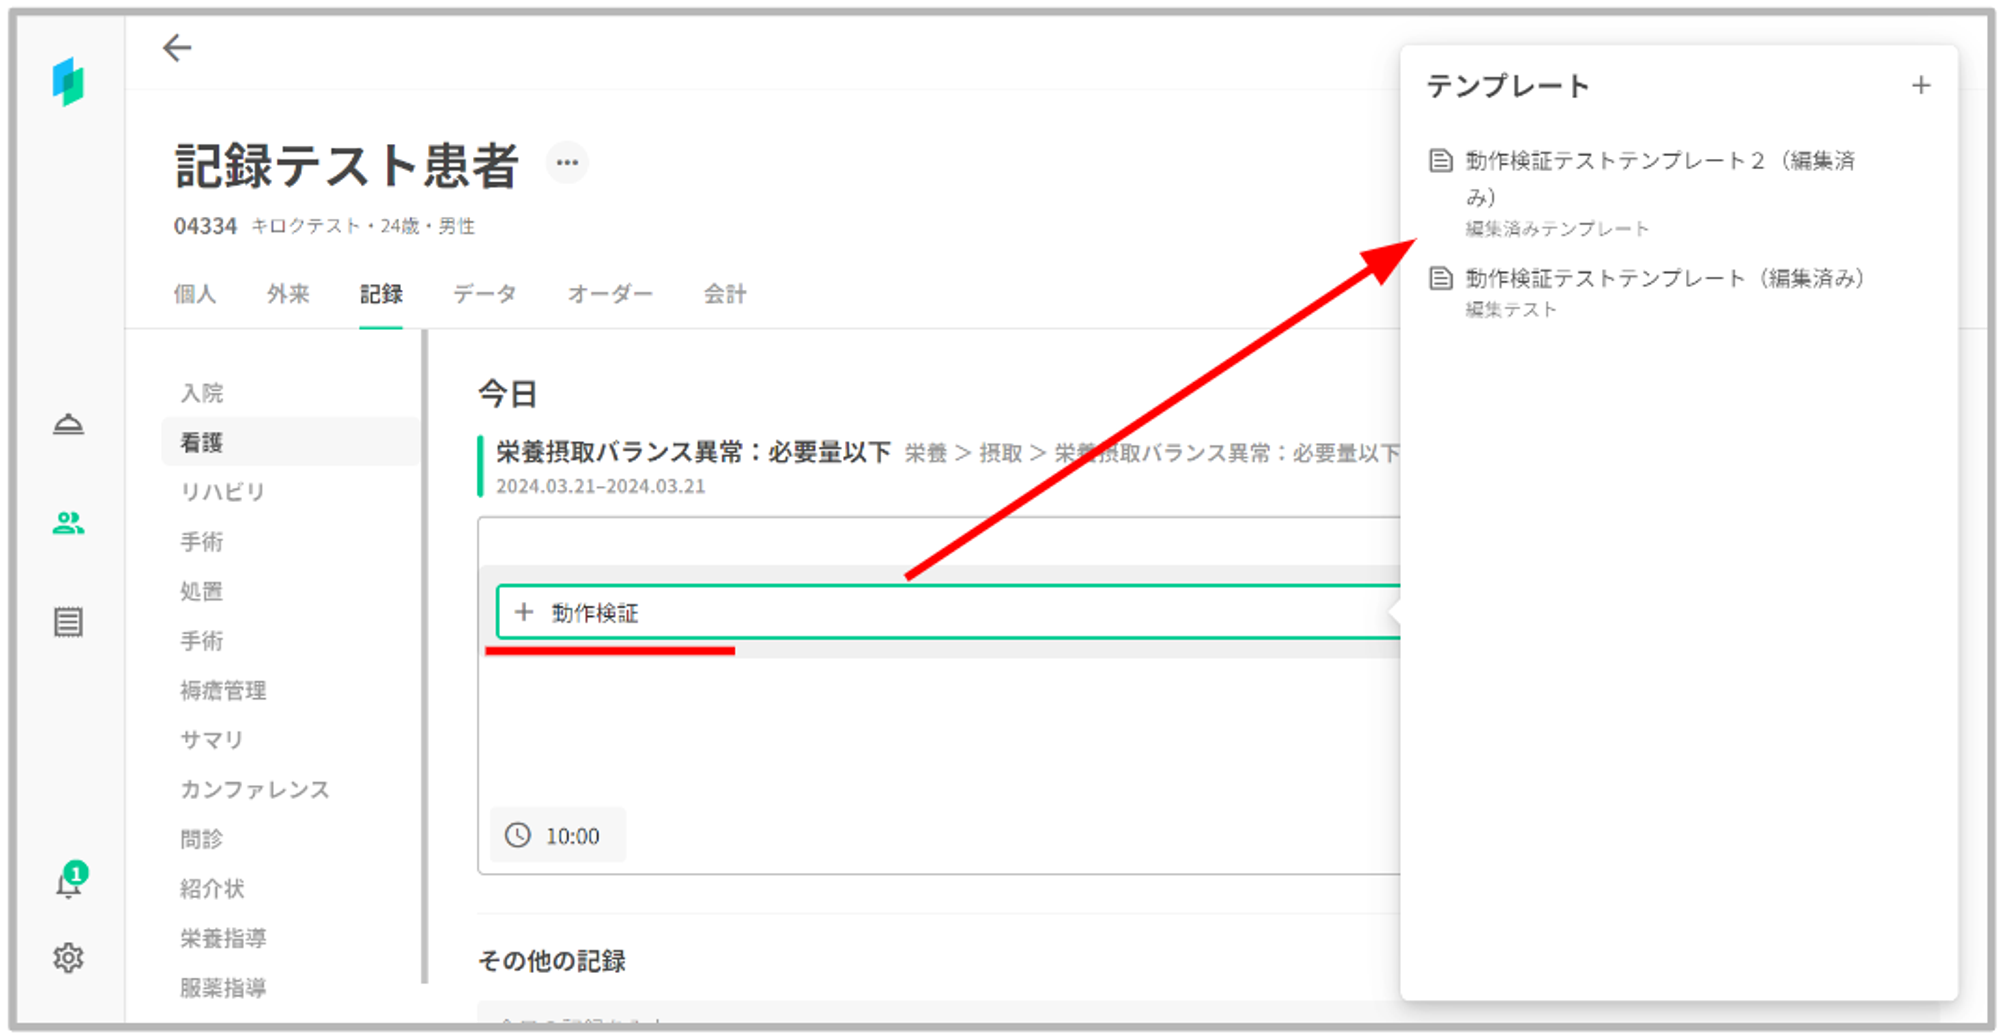Viewport: 2000px width, 1034px height.
Task: Open the settings gear icon
Action: (68, 958)
